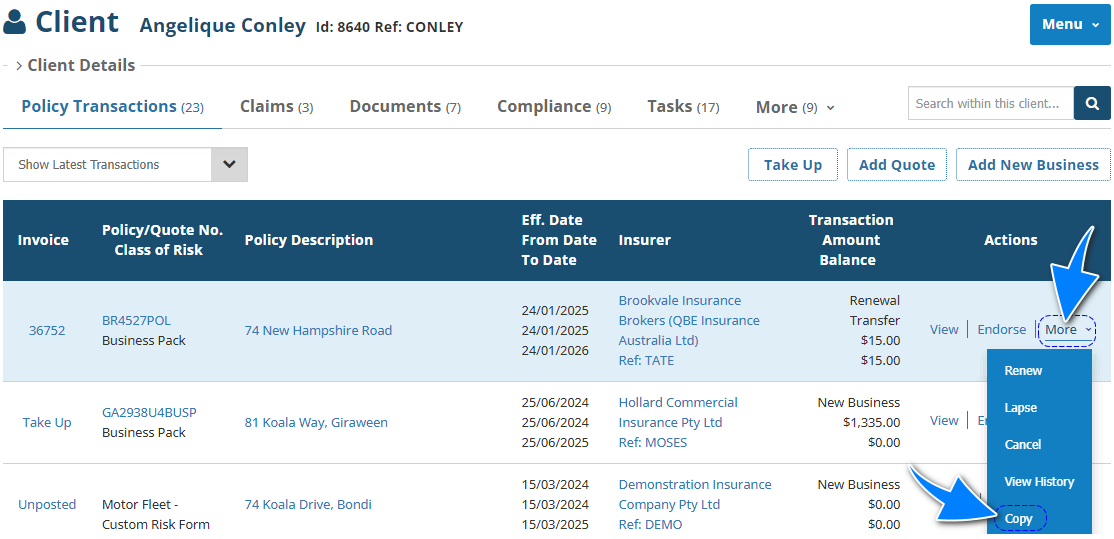Click the magnifier search icon button
This screenshot has height=539, width=1114.
point(1092,103)
